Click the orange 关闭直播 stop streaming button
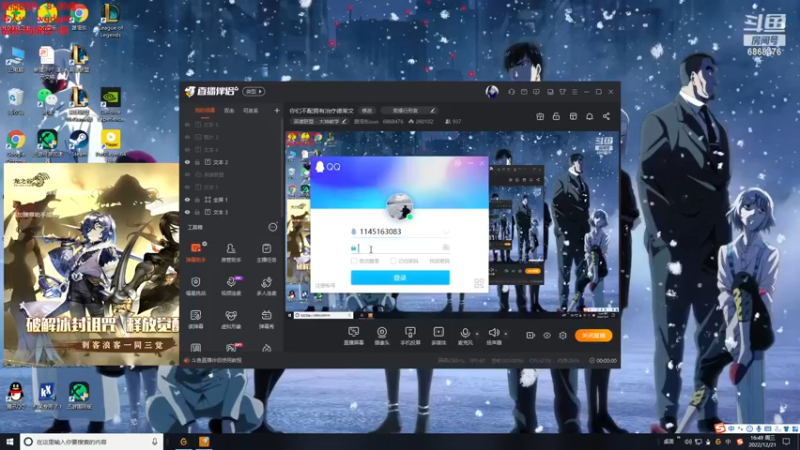800x450 pixels. pos(593,335)
